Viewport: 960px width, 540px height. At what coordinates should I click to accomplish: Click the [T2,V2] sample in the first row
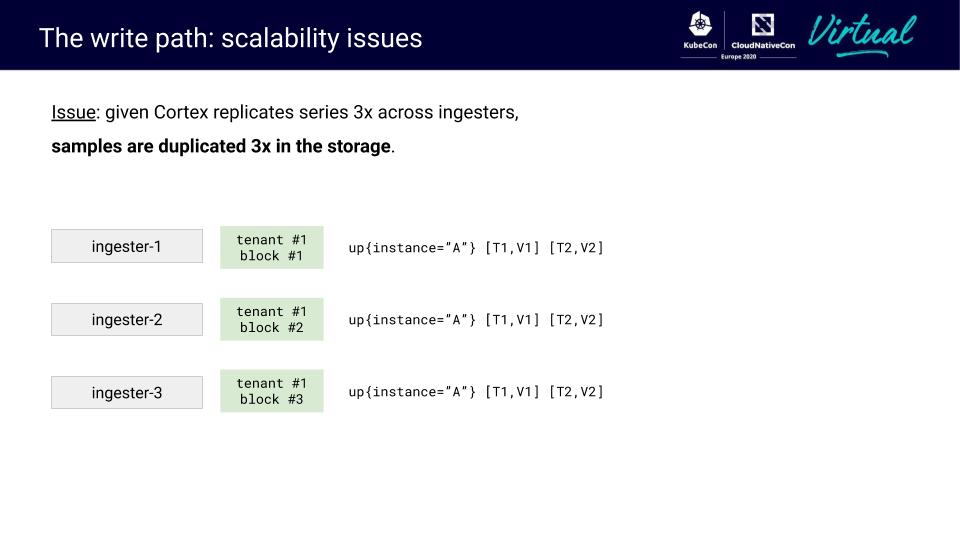[x=576, y=247]
